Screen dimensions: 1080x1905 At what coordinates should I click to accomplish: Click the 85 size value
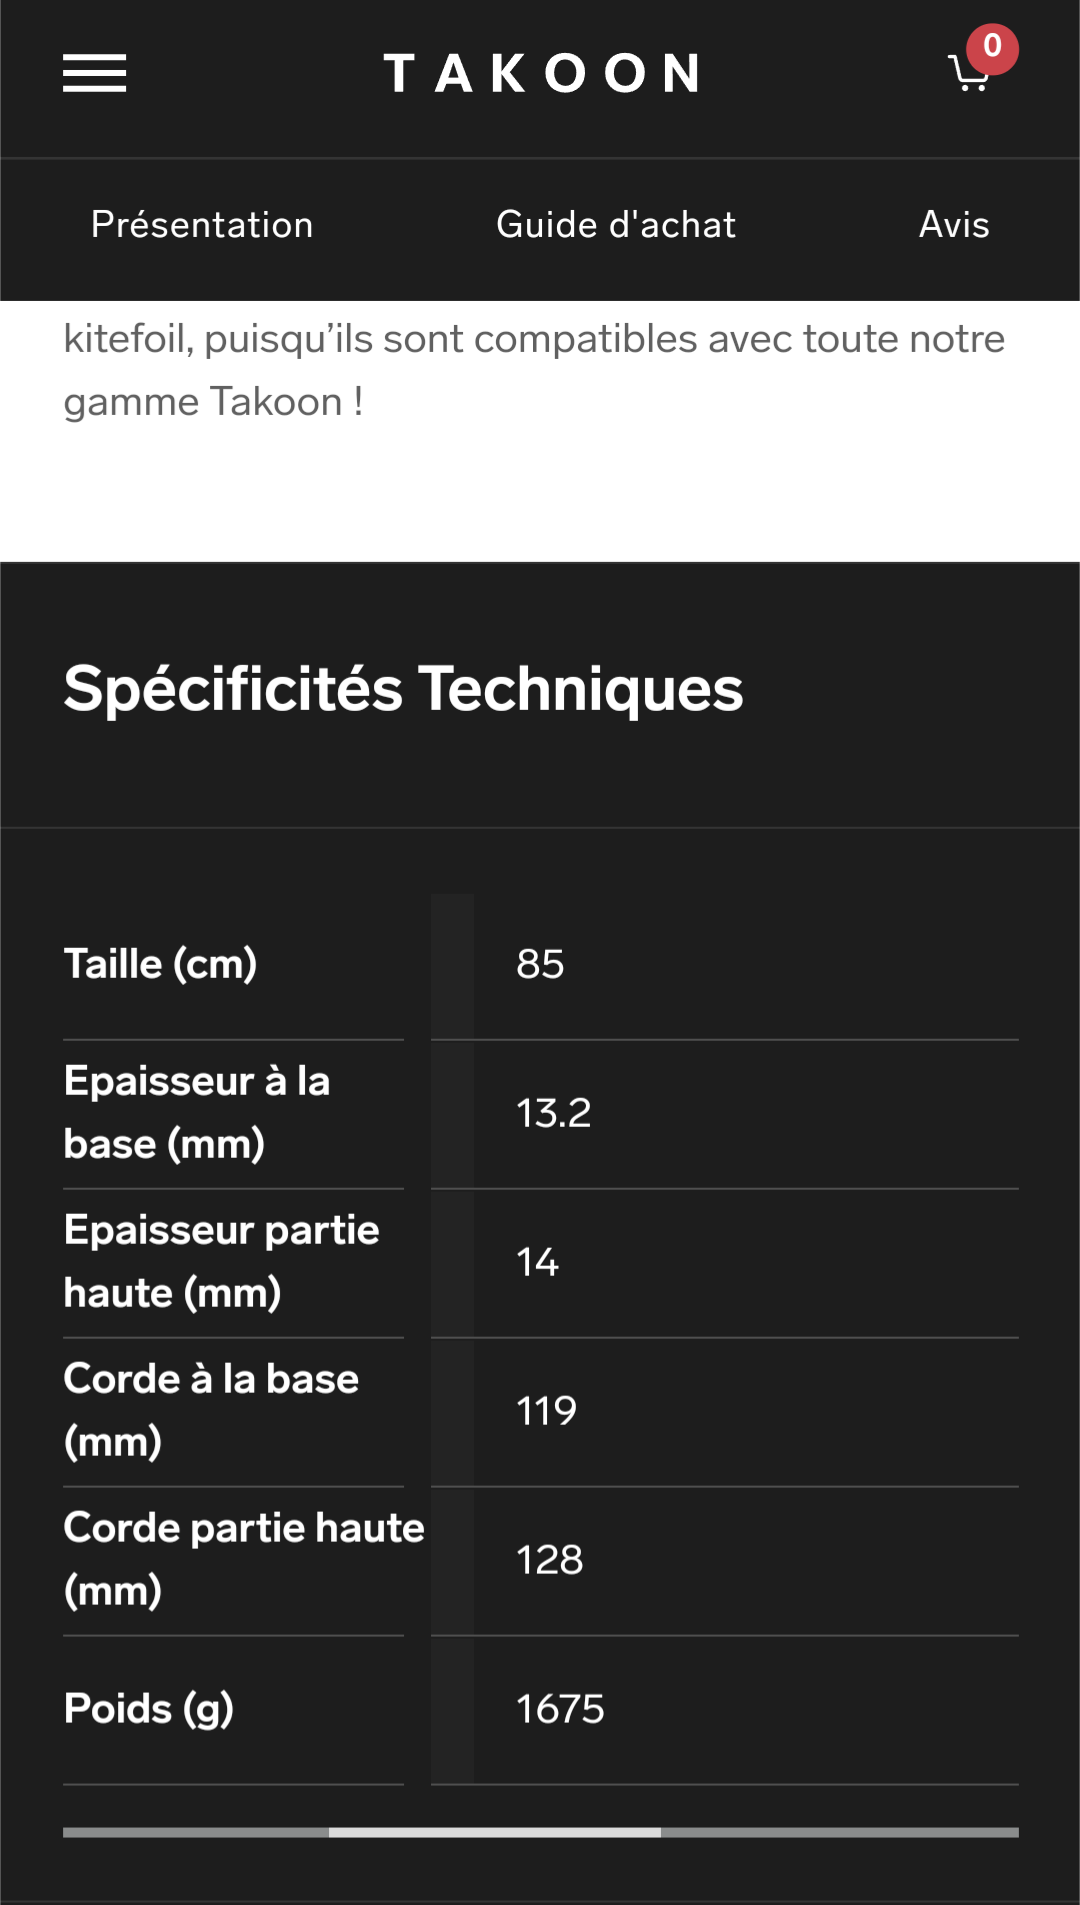click(540, 964)
